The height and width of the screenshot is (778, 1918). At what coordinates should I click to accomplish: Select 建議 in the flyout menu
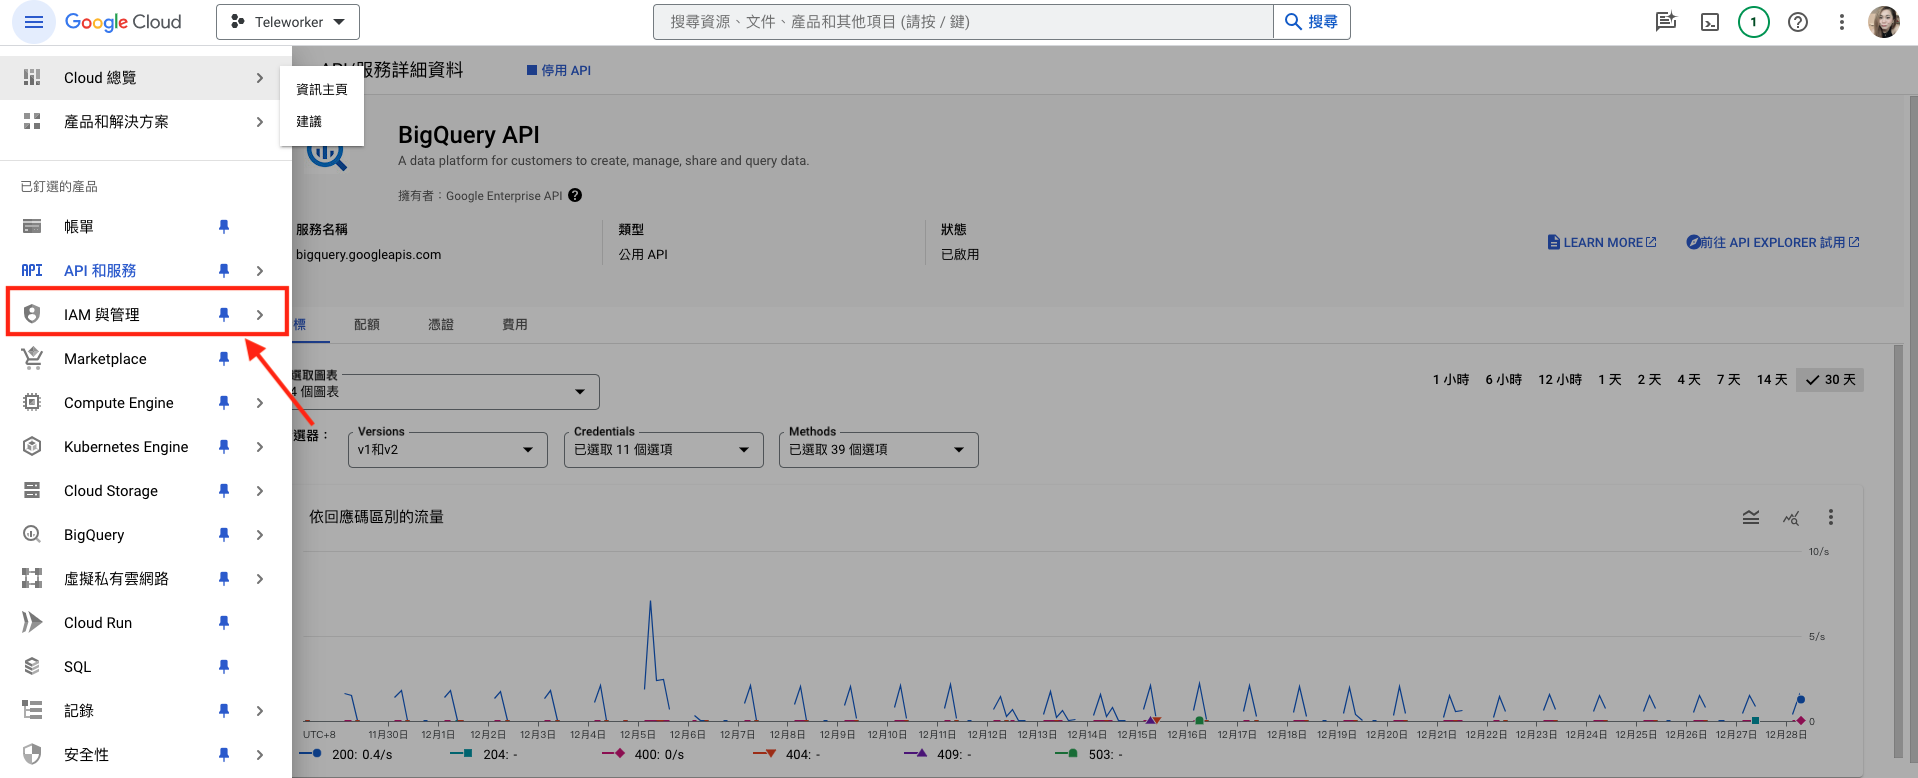322,121
